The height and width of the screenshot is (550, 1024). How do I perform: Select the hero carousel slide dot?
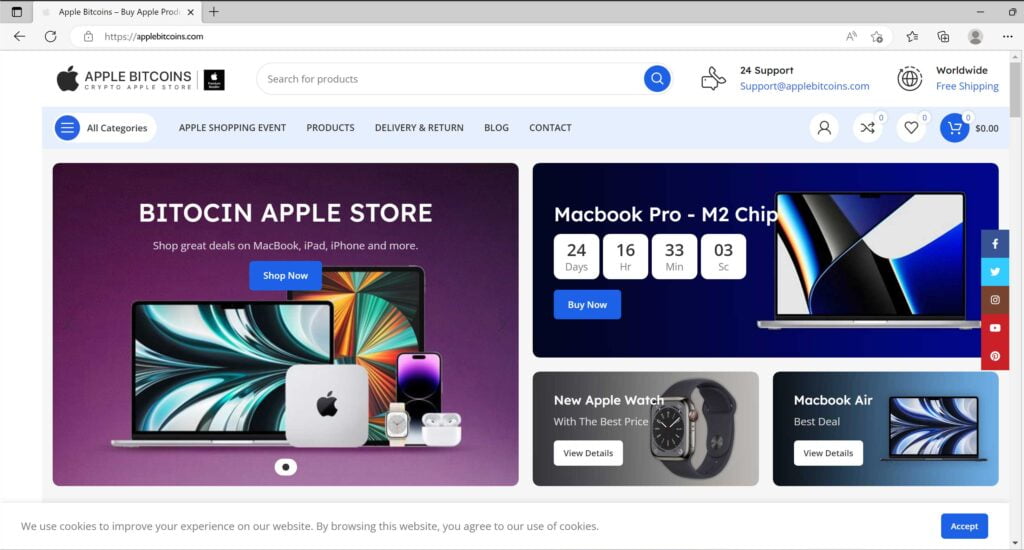[285, 467]
